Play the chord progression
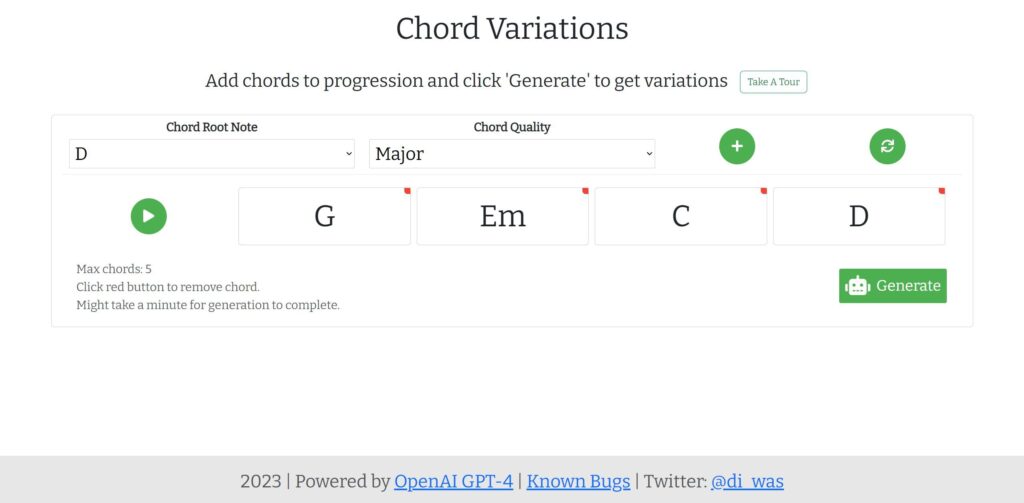1024x503 pixels. pos(149,216)
